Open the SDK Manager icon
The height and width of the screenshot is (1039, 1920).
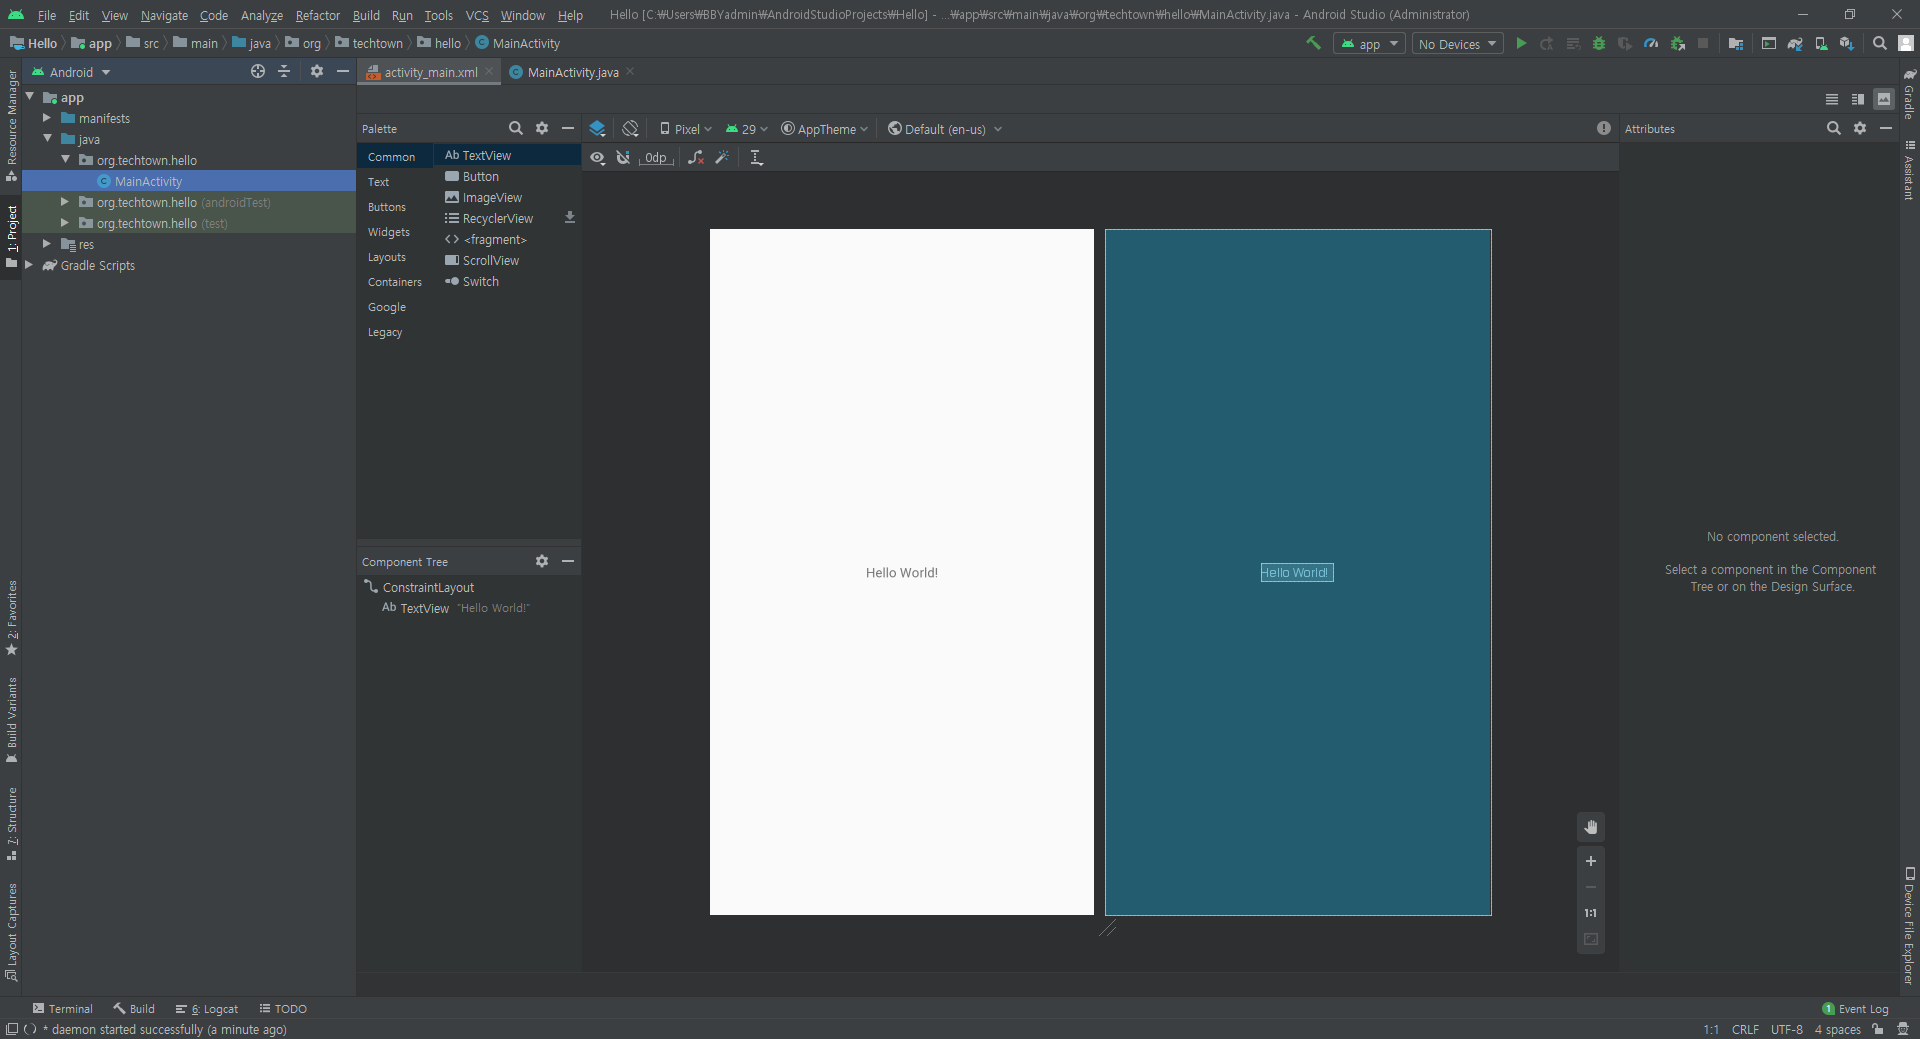[x=1847, y=43]
